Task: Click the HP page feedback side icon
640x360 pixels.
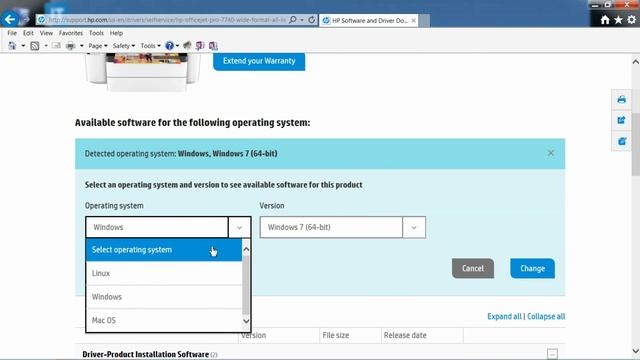Action: 622,141
